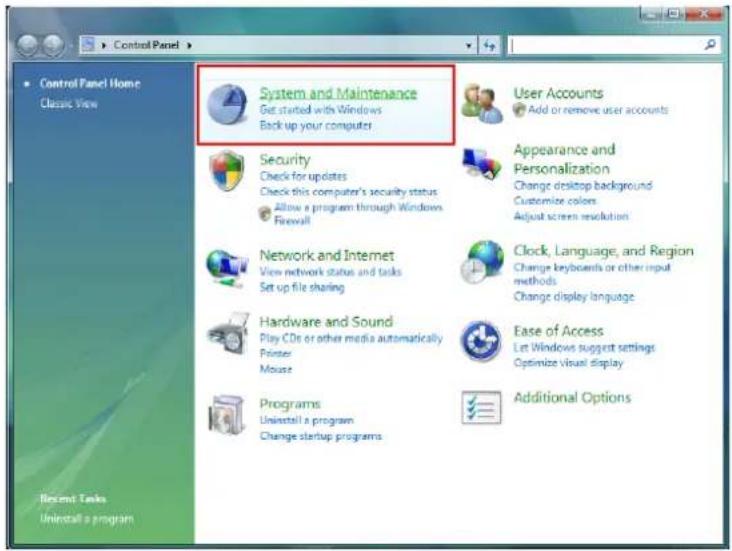Click Change startup programs
Image resolution: width=732 pixels, height=551 pixels.
tap(321, 436)
